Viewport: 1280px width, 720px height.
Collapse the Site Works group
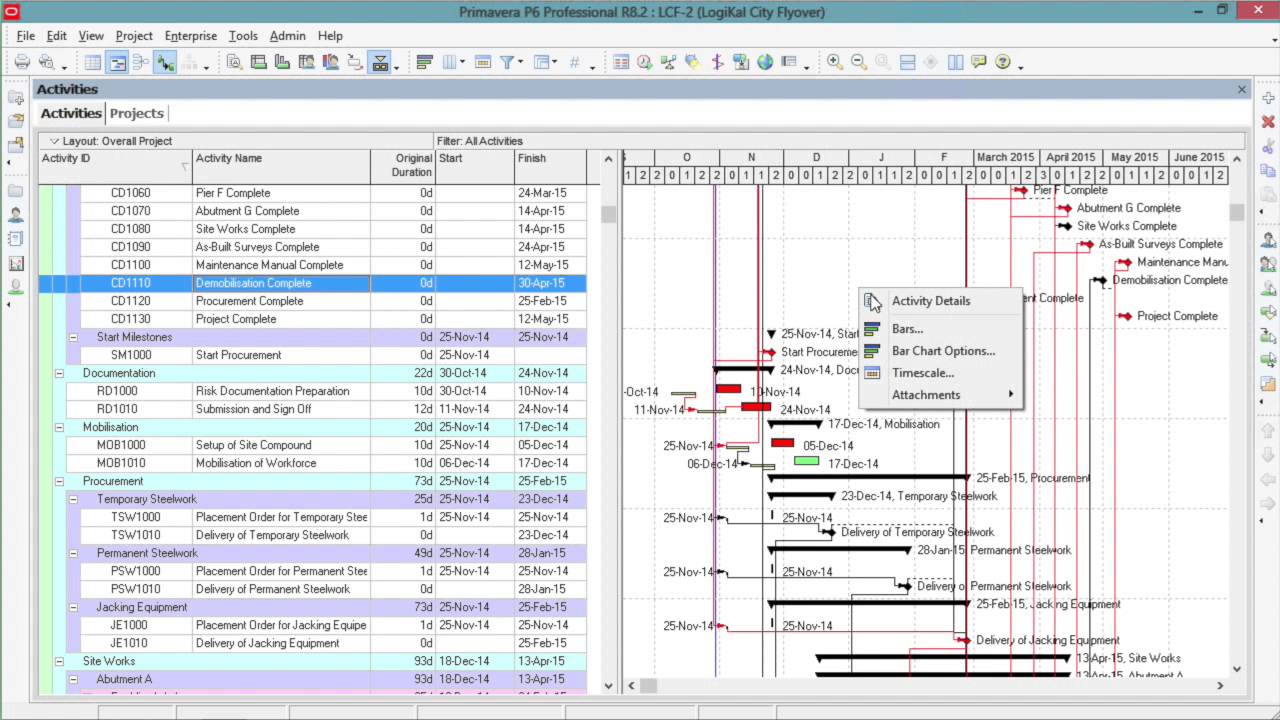click(59, 661)
